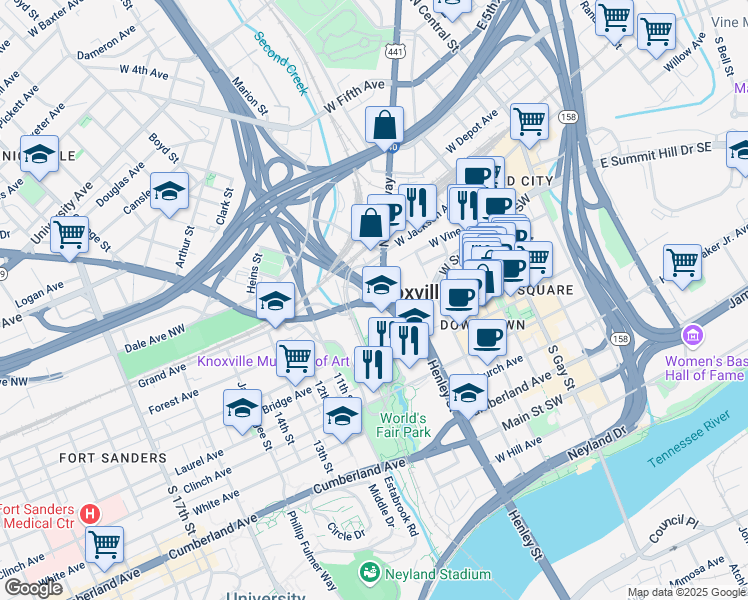Select the World's Fair Park label
This screenshot has height=600, width=748.
click(403, 425)
